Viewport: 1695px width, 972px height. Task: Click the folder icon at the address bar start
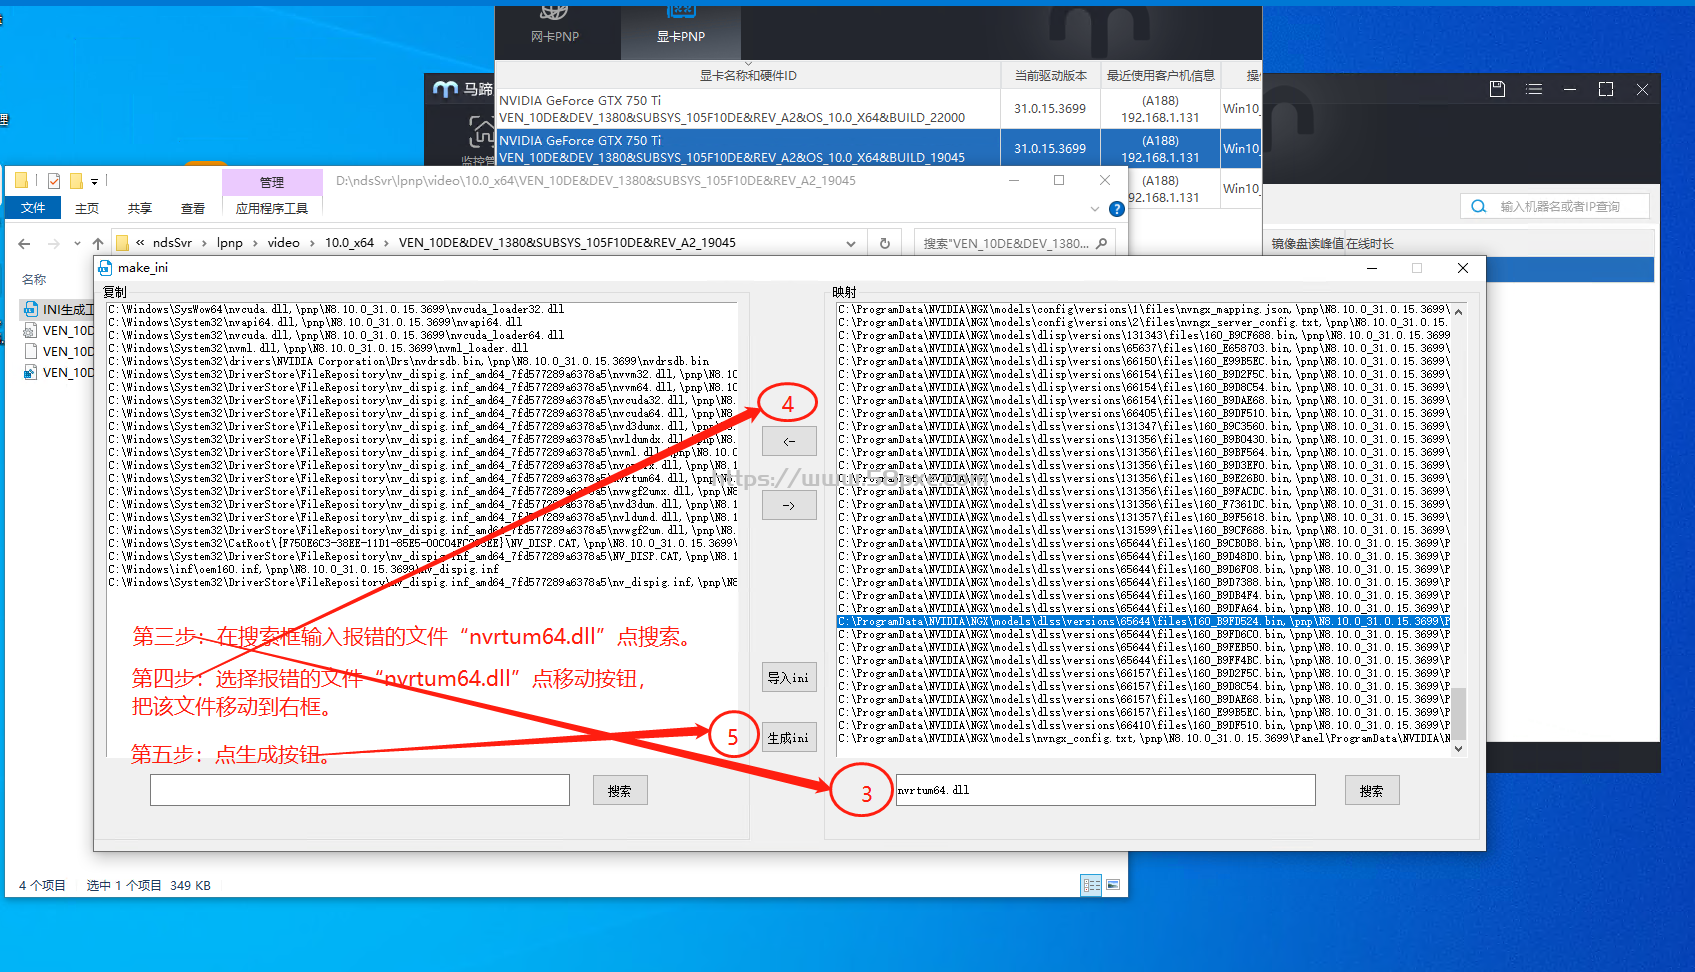(x=122, y=243)
